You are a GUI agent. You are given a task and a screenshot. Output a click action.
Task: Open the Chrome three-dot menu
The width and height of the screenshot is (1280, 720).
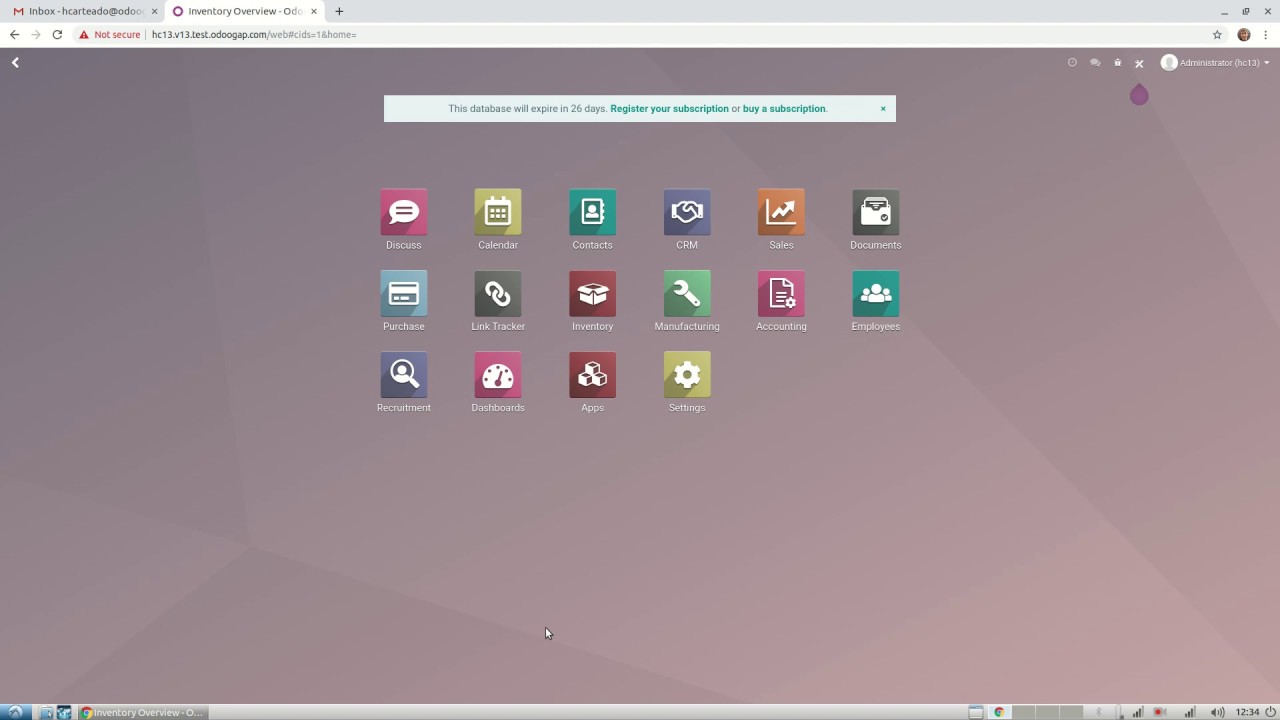(1267, 34)
